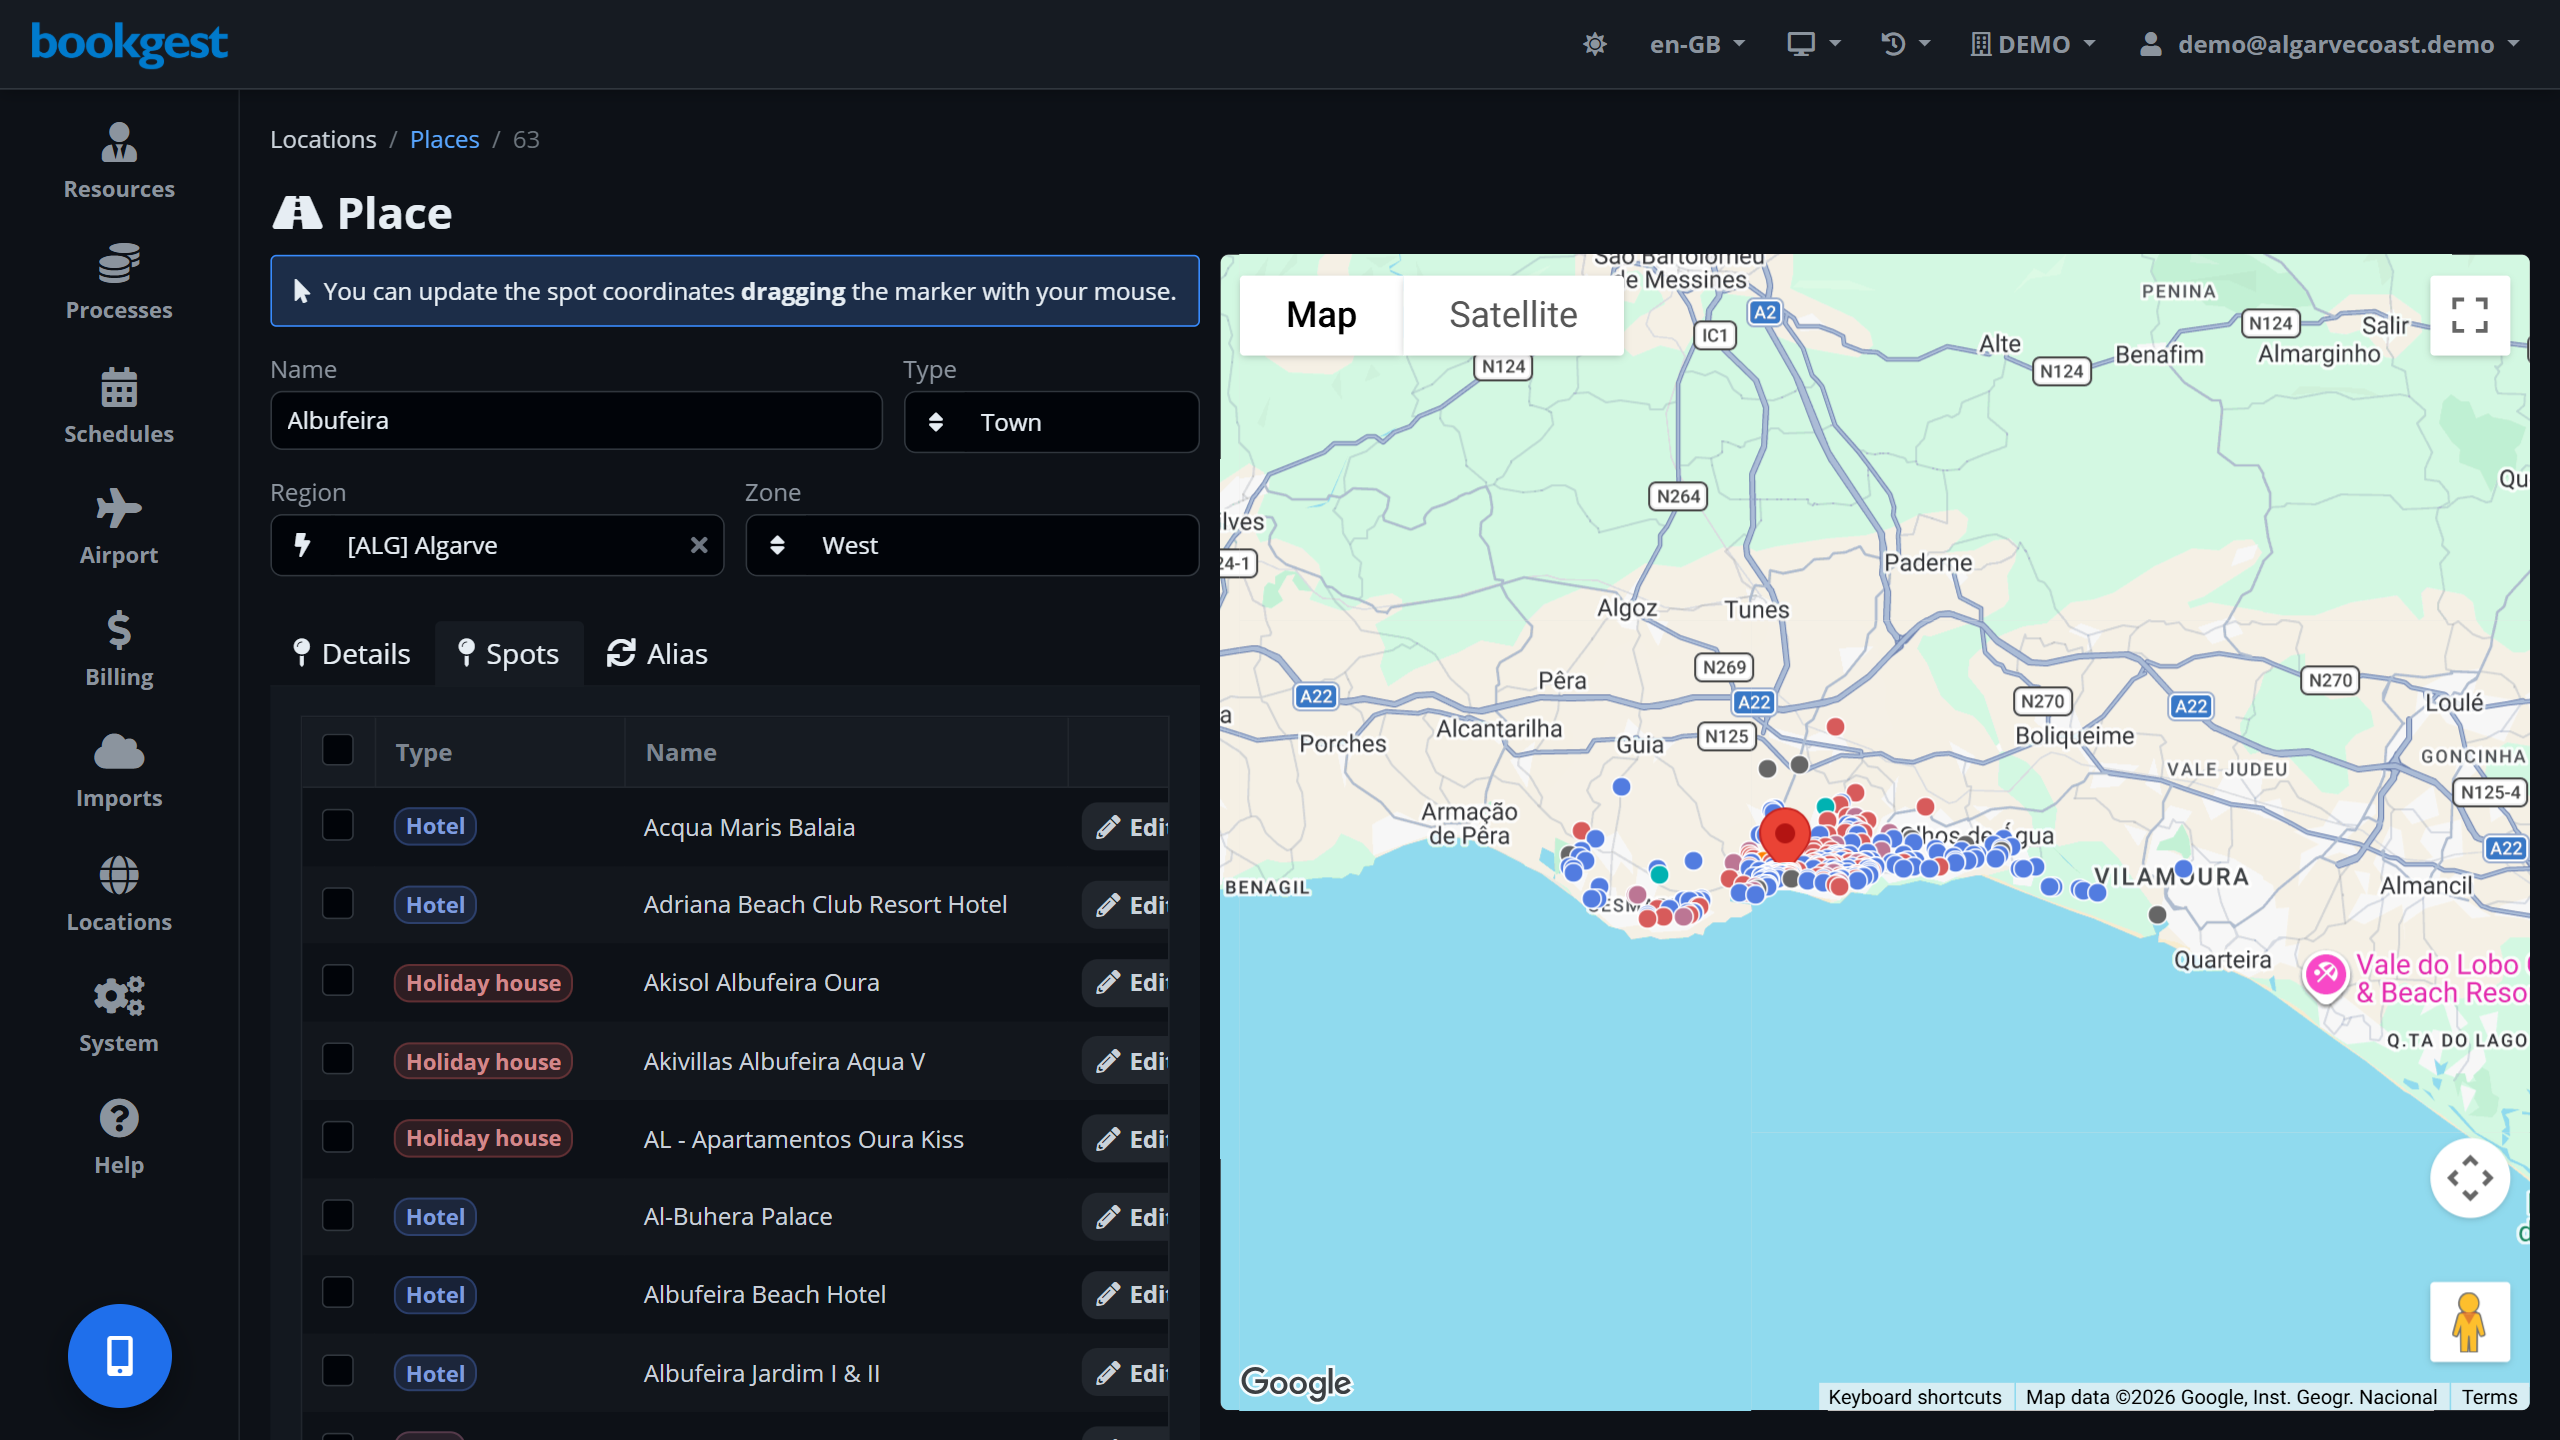Open the Schedules calendar section
This screenshot has width=2560, height=1440.
[119, 407]
